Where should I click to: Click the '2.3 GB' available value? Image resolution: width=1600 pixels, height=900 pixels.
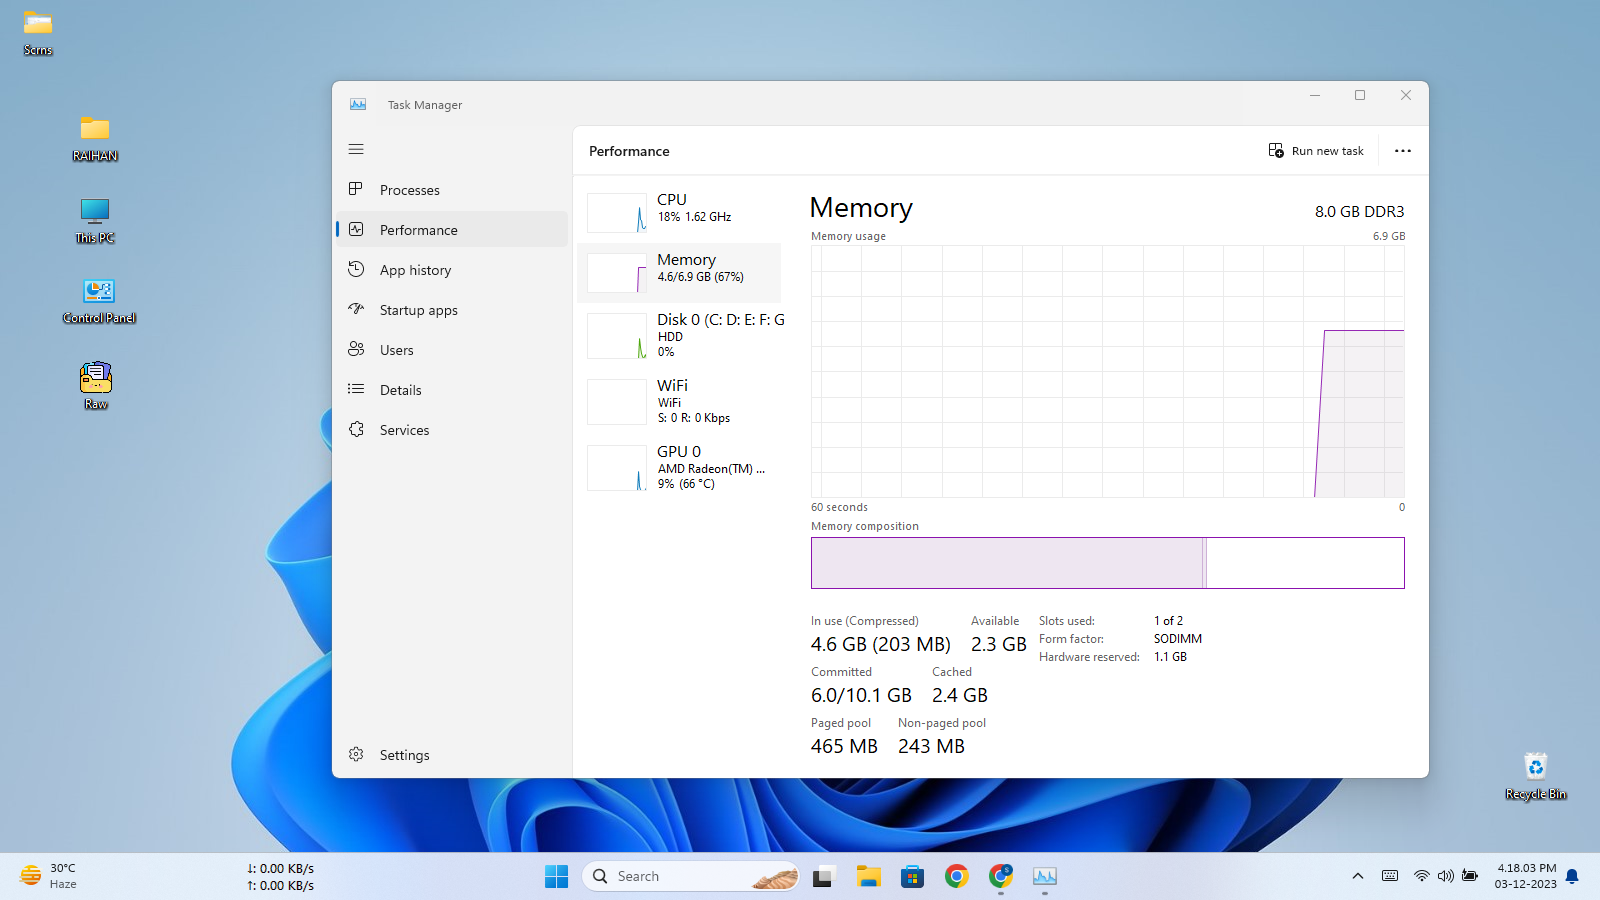[x=999, y=645]
